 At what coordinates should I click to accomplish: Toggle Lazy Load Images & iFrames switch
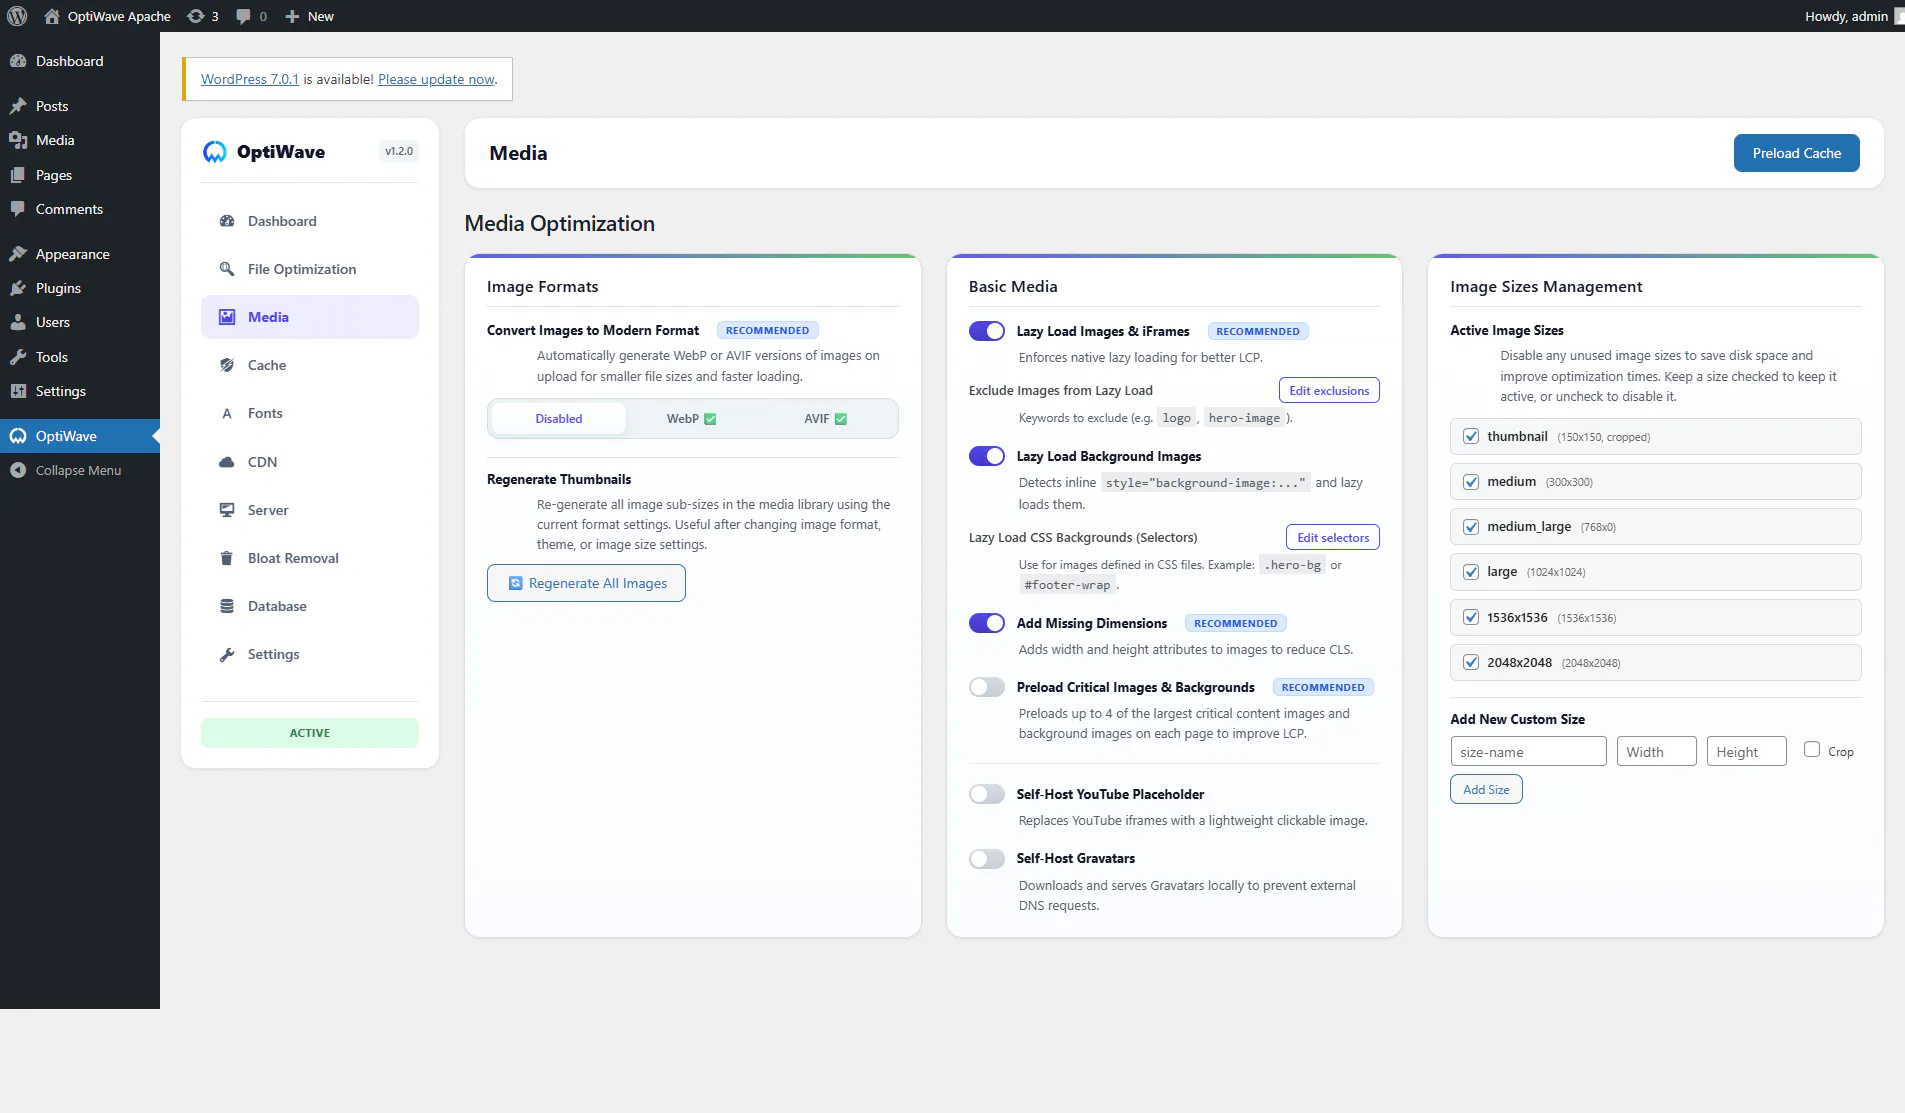[987, 331]
